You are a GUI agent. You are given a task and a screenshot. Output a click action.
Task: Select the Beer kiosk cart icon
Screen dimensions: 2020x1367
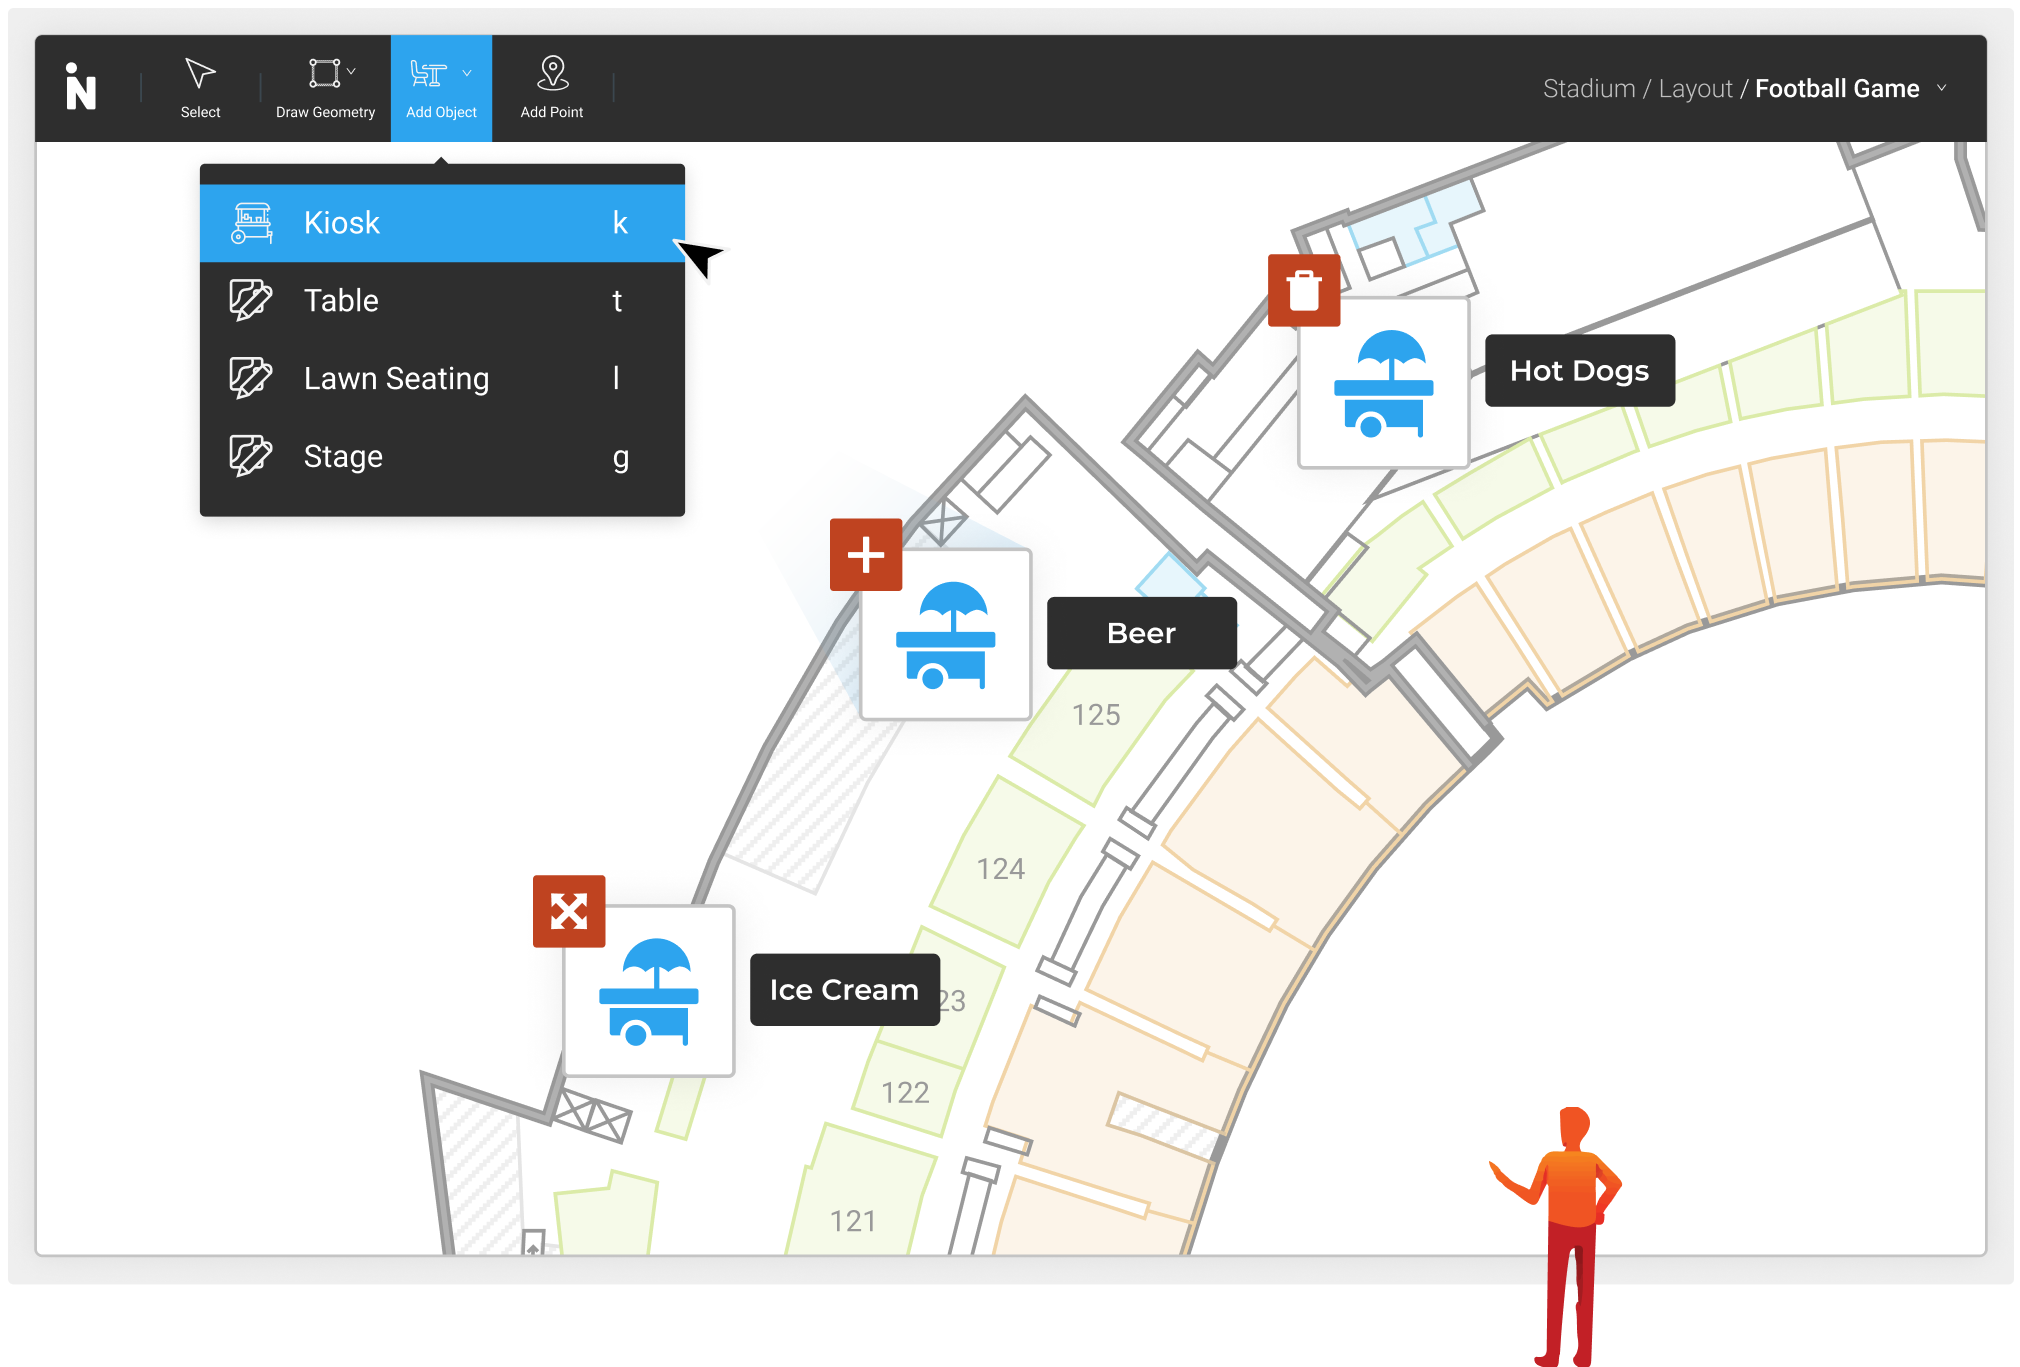click(946, 635)
